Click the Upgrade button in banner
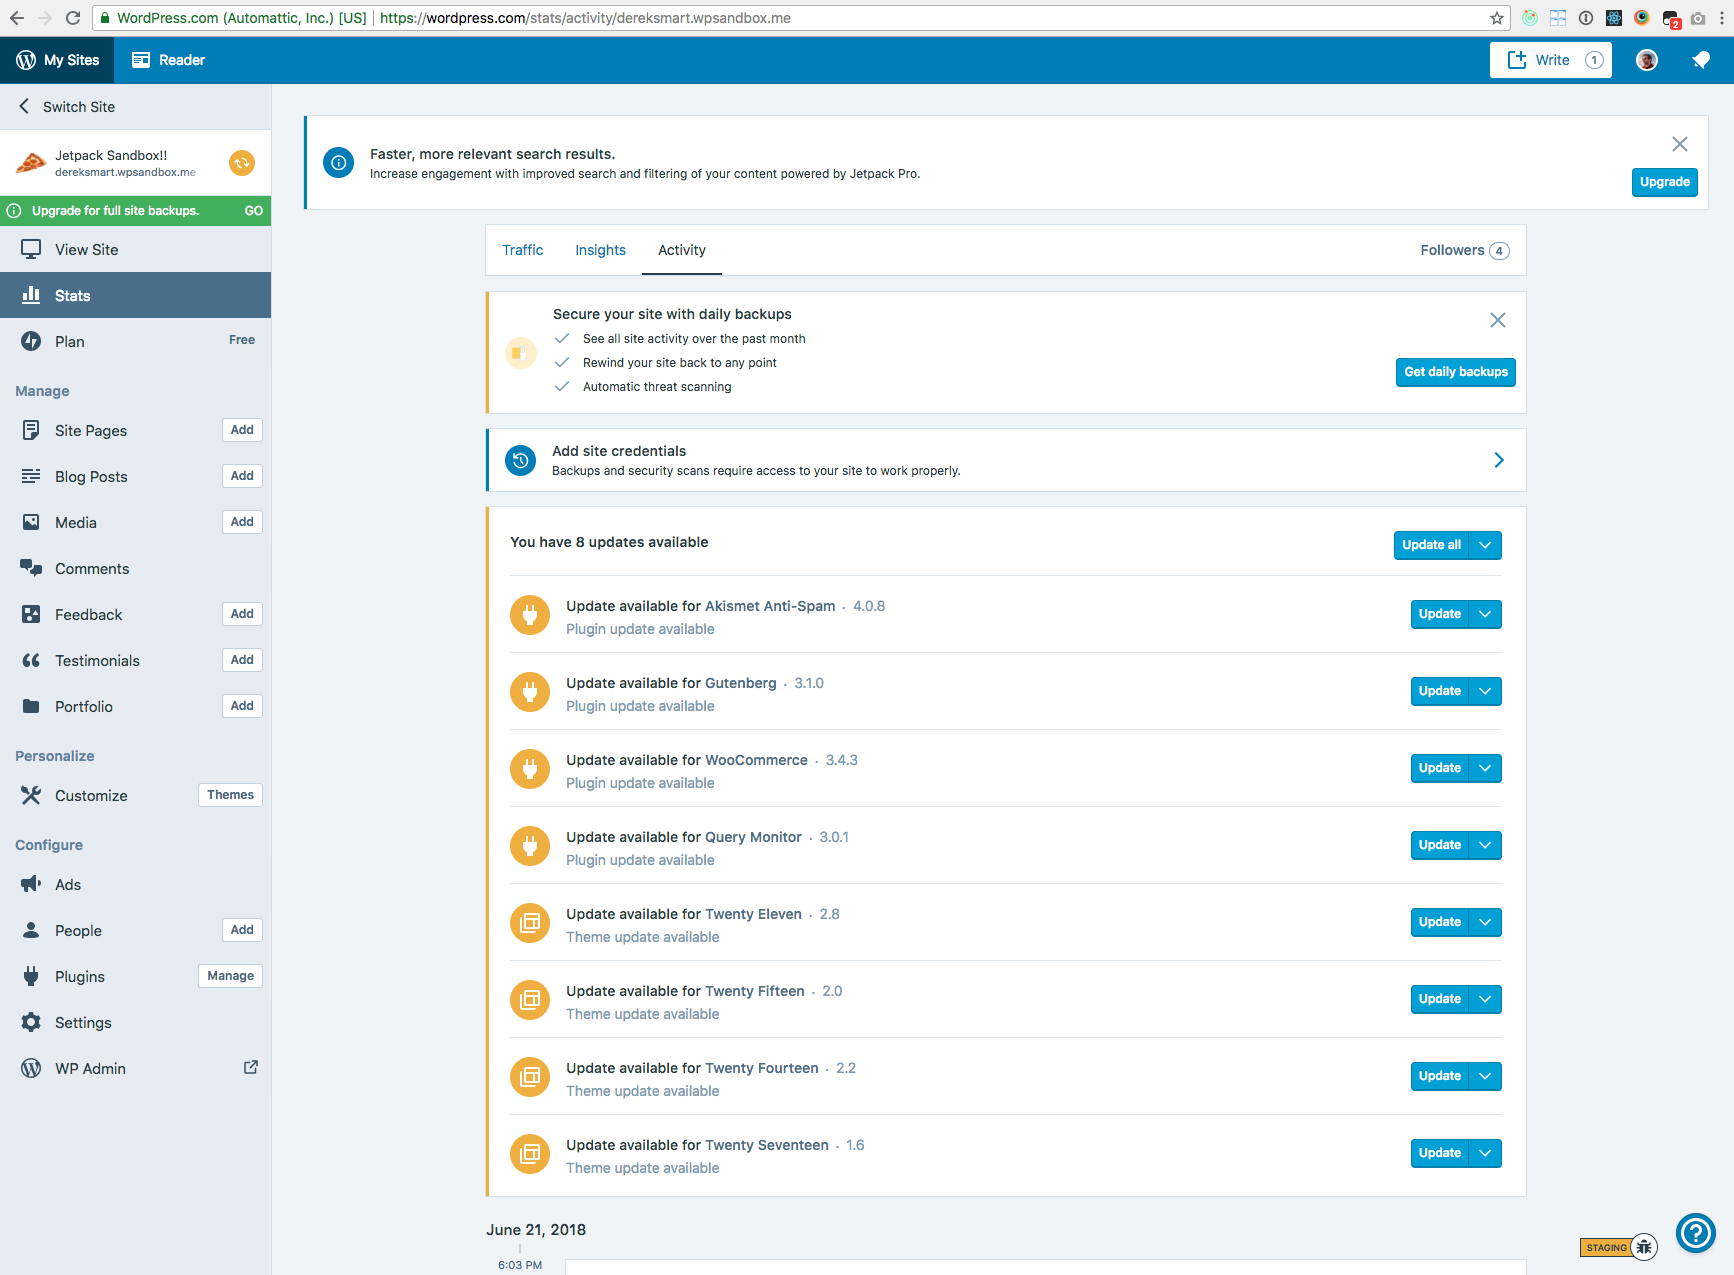Screen dimensions: 1734x1275 [1665, 182]
